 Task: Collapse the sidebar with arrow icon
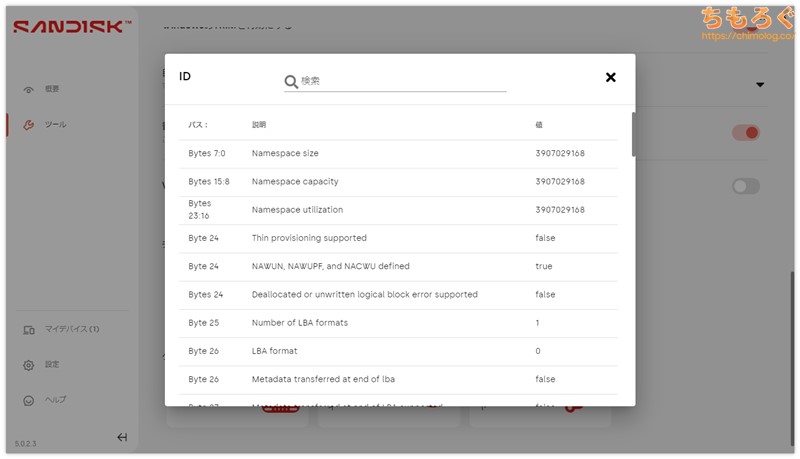[122, 437]
